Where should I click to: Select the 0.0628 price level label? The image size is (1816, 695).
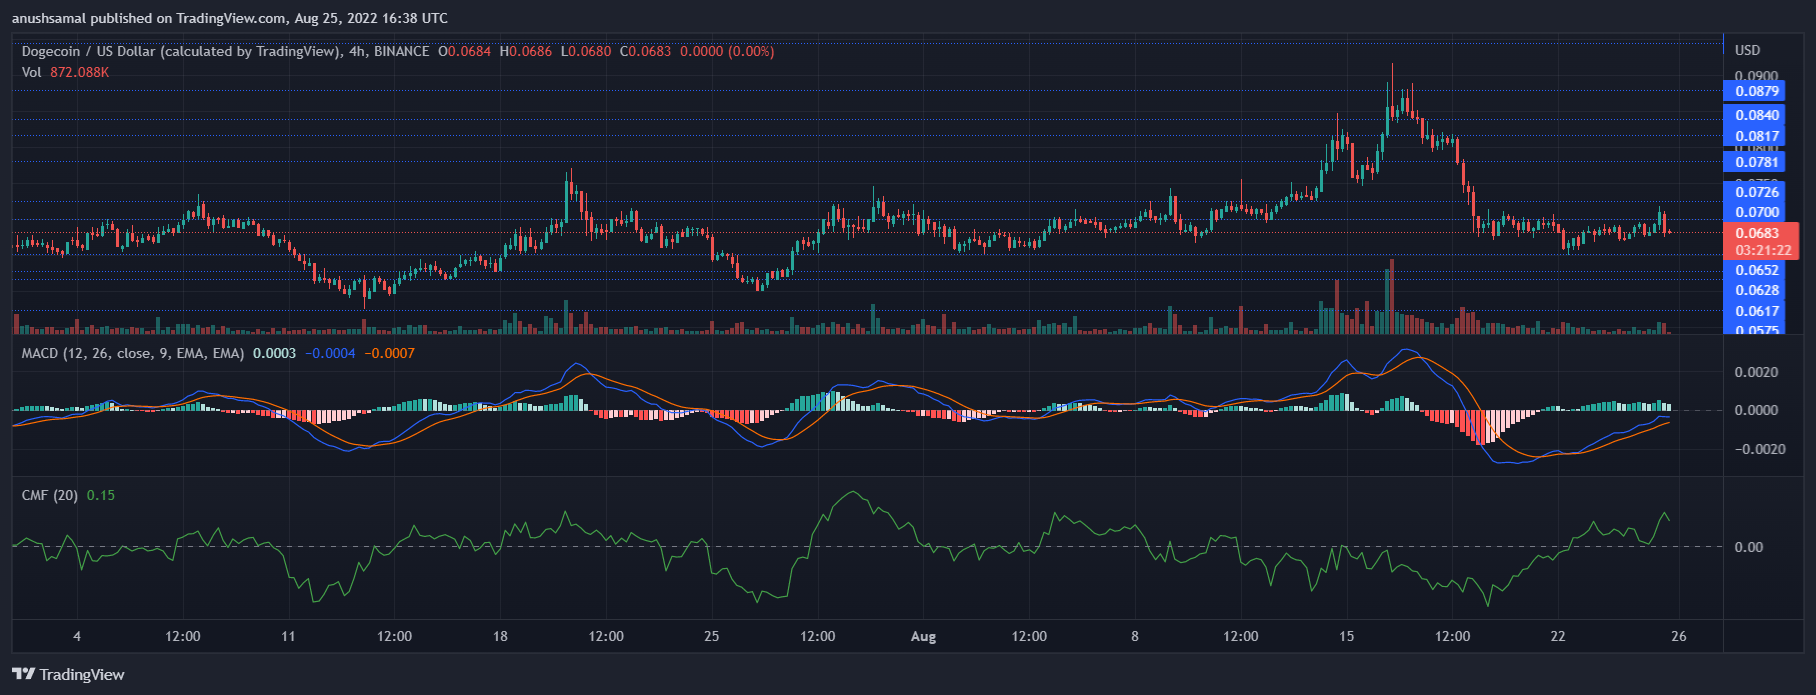coord(1755,291)
